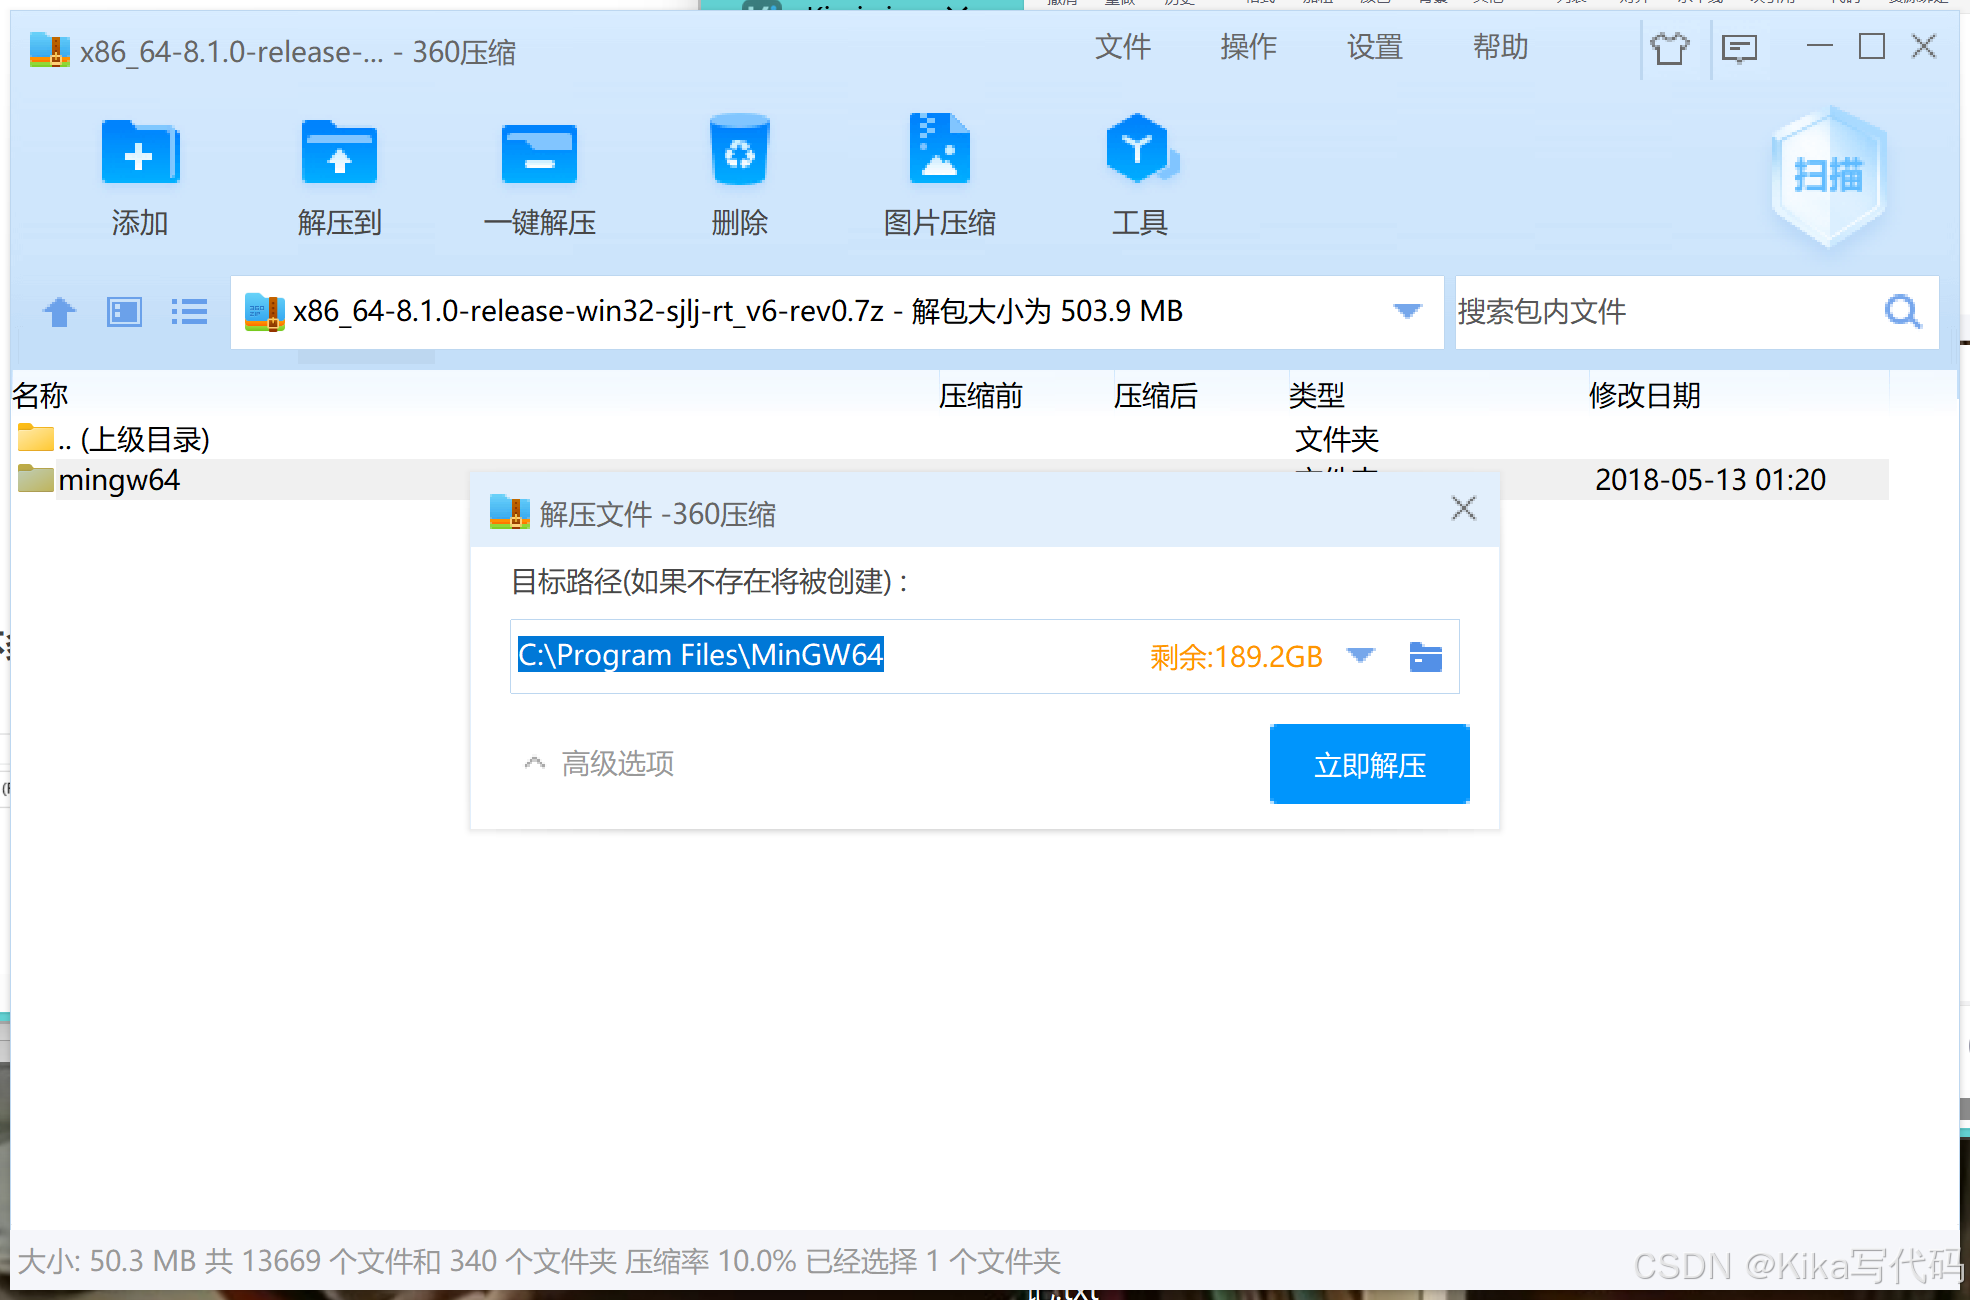Click the 扫描 scan hexagon button
The height and width of the screenshot is (1300, 1970).
pos(1828,177)
